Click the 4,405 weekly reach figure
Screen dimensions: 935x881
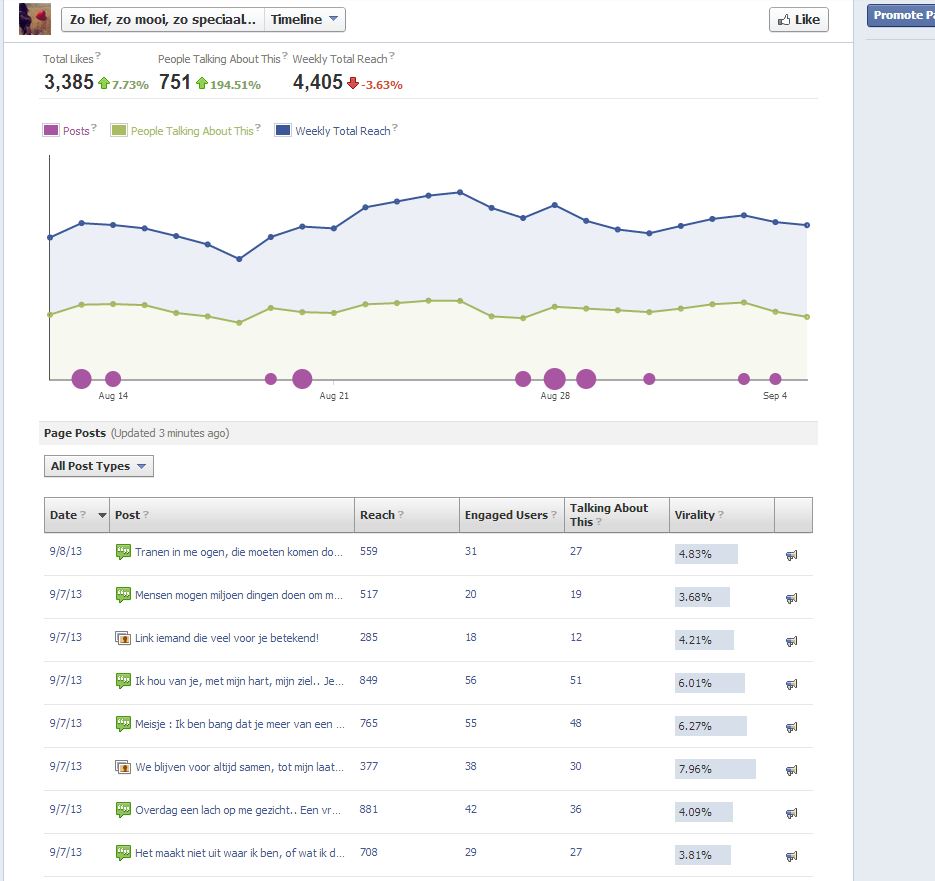point(318,82)
